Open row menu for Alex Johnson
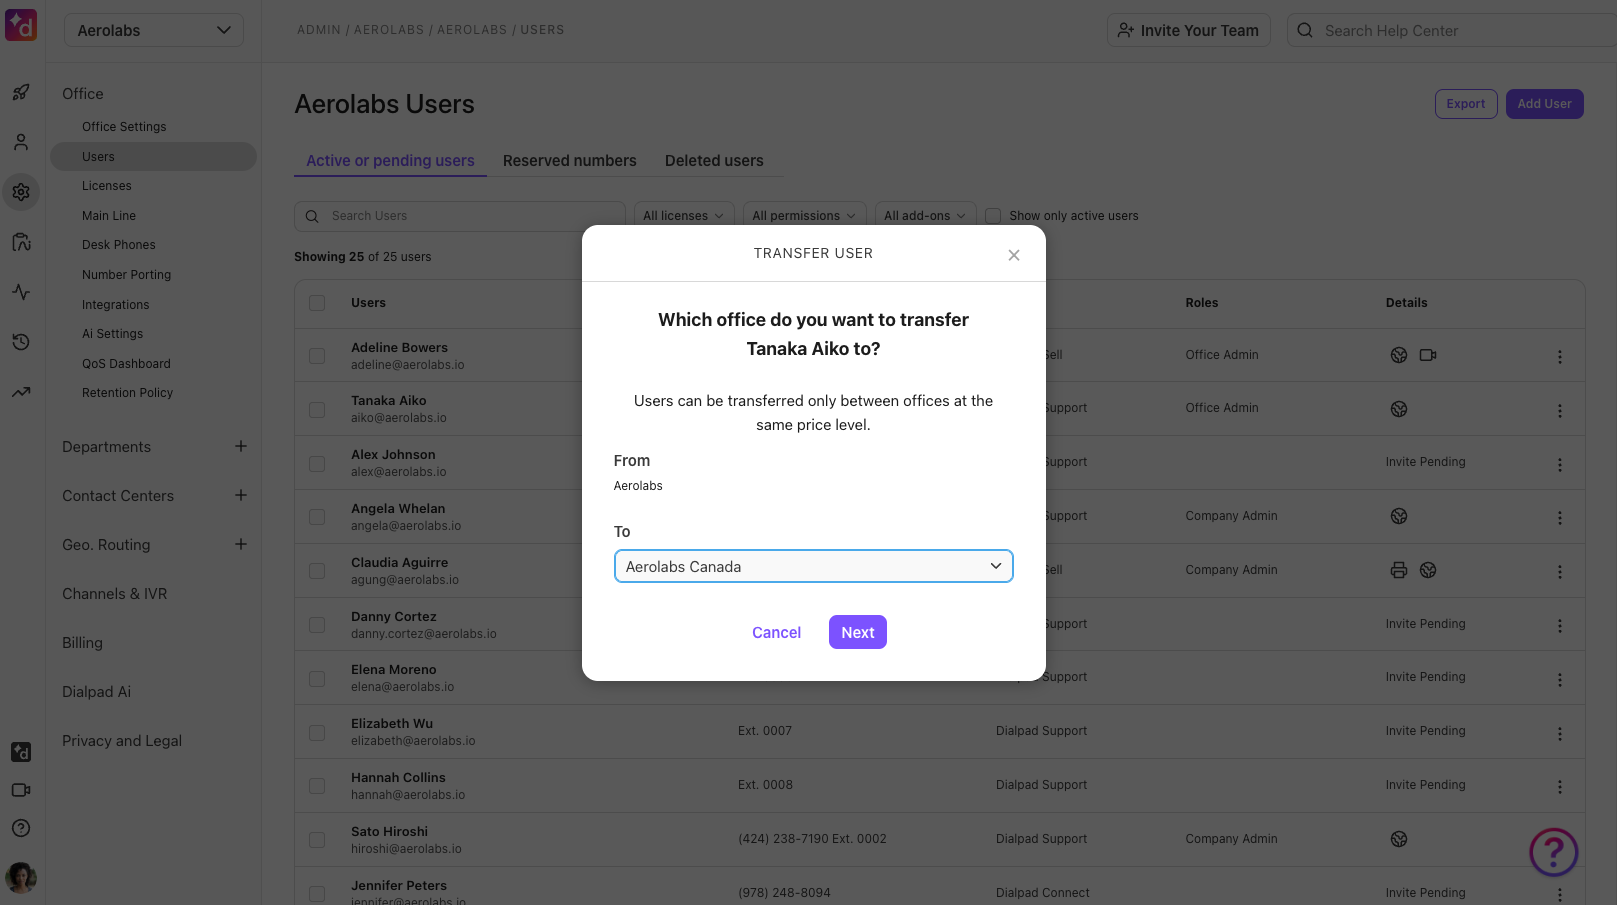The height and width of the screenshot is (905, 1617). [1559, 465]
